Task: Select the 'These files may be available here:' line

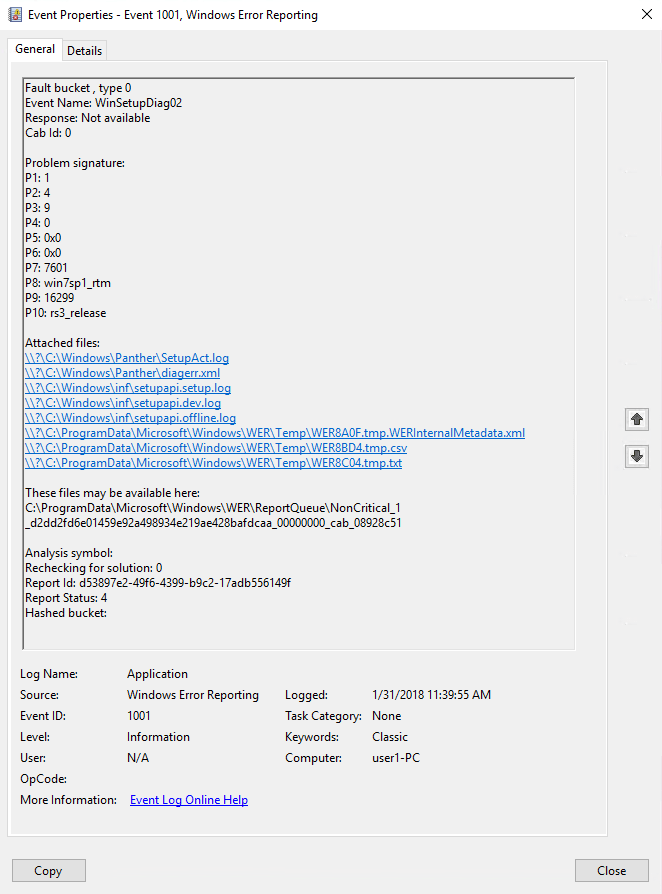Action: pos(112,493)
